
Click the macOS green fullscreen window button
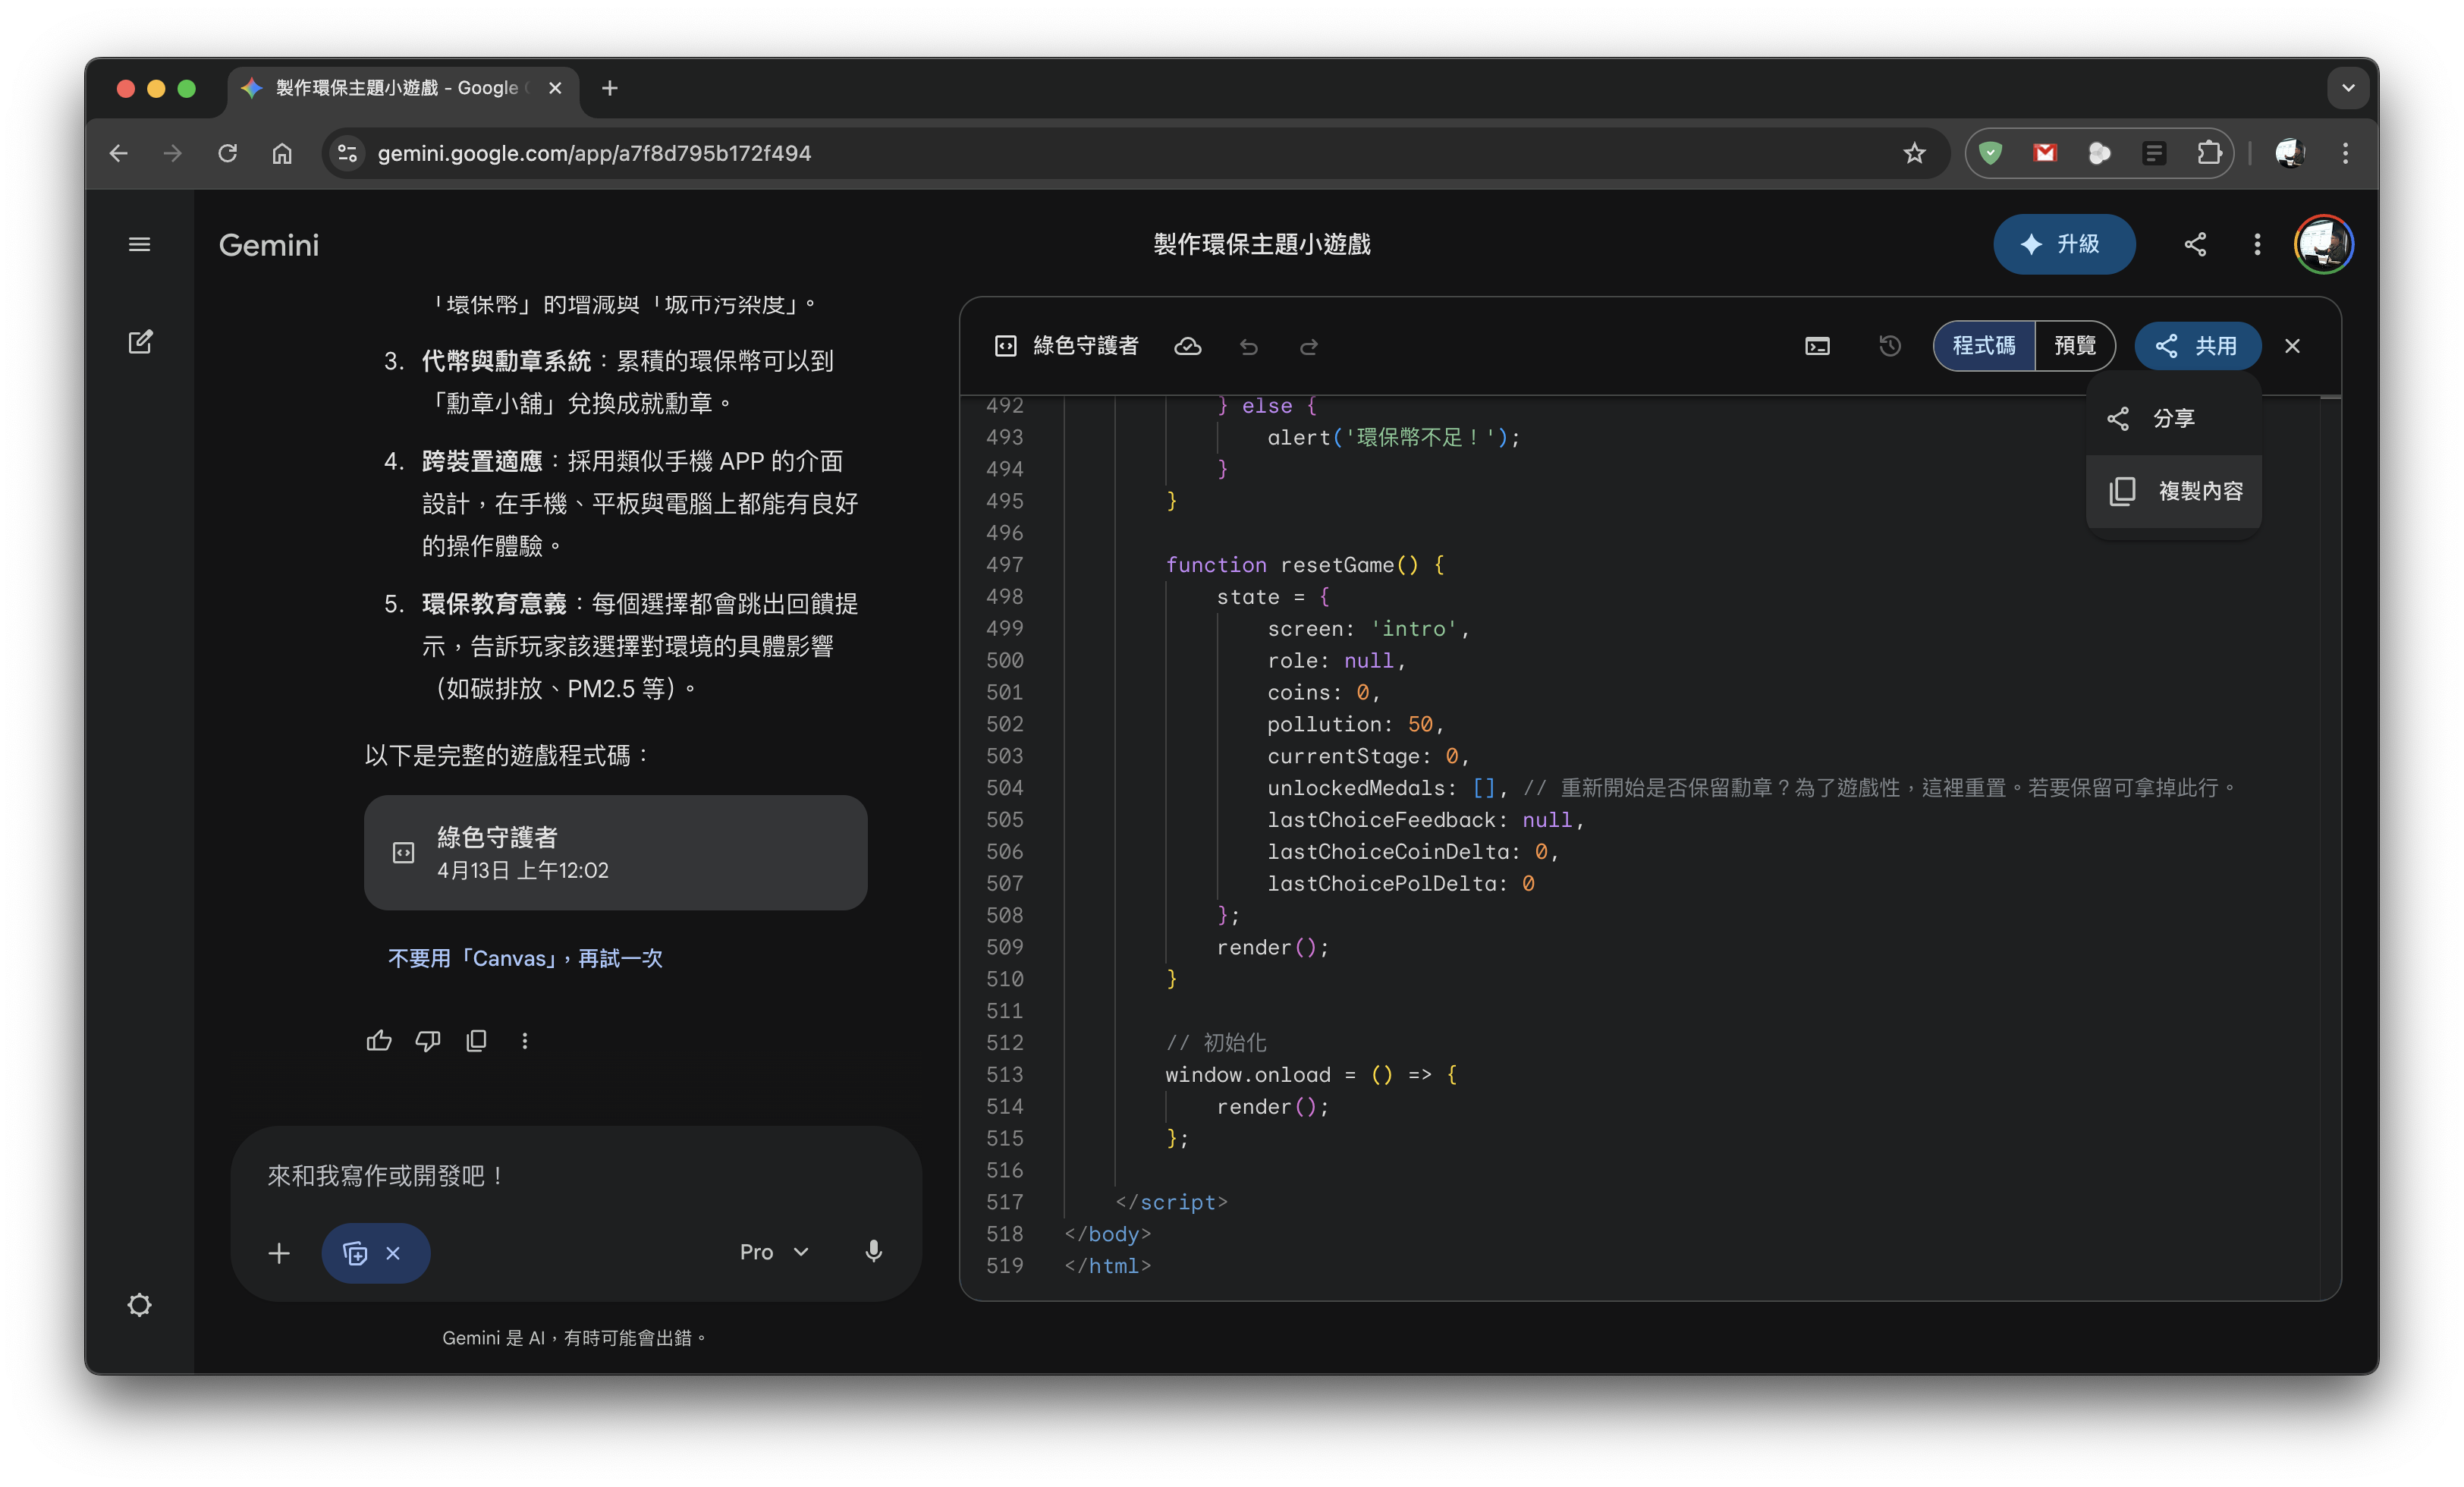point(186,88)
